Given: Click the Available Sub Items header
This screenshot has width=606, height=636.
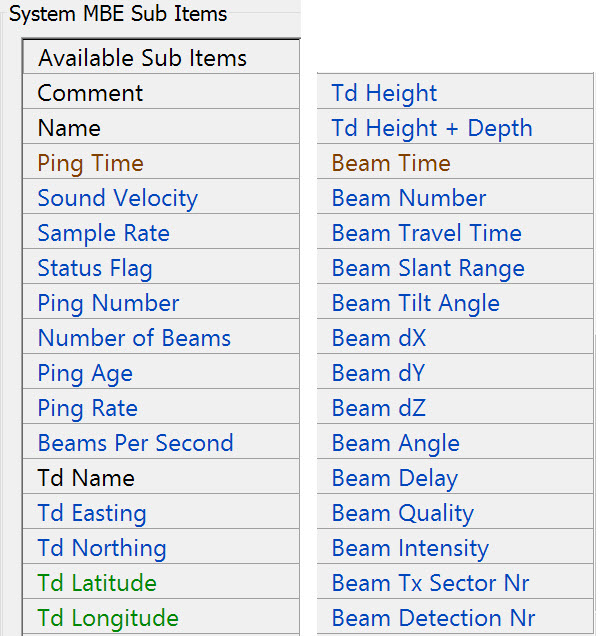Looking at the screenshot, I should coord(143,58).
